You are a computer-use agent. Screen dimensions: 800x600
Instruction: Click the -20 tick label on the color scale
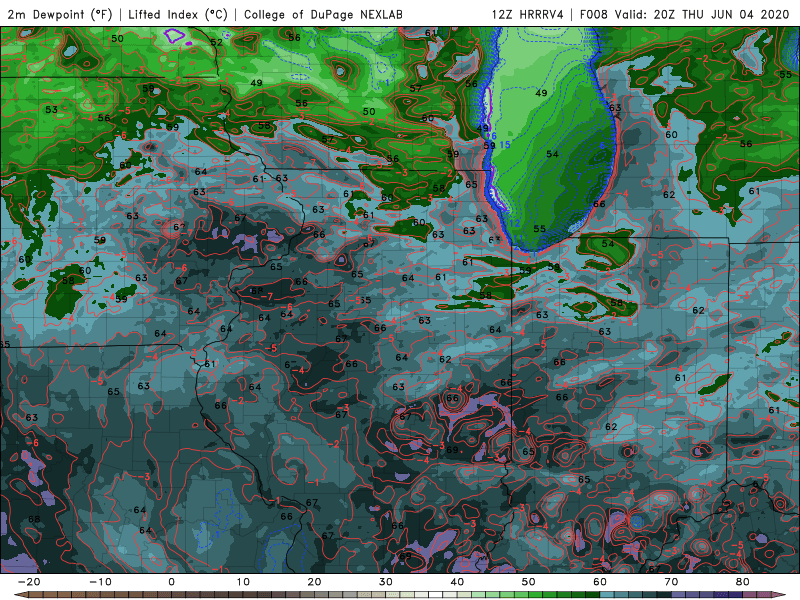coord(29,582)
